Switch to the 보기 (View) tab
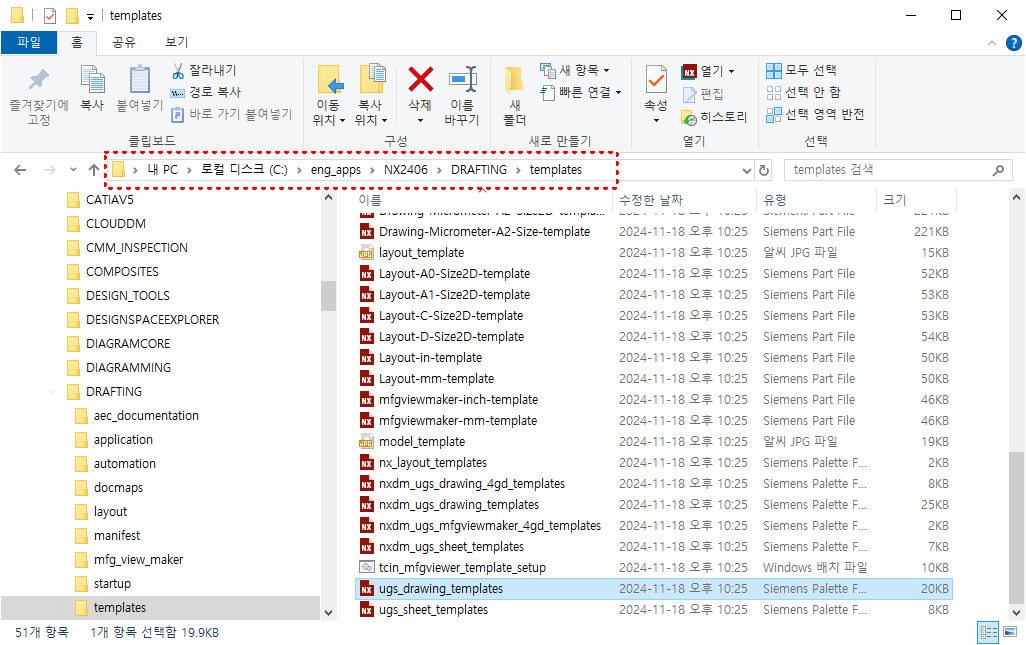 pyautogui.click(x=177, y=43)
